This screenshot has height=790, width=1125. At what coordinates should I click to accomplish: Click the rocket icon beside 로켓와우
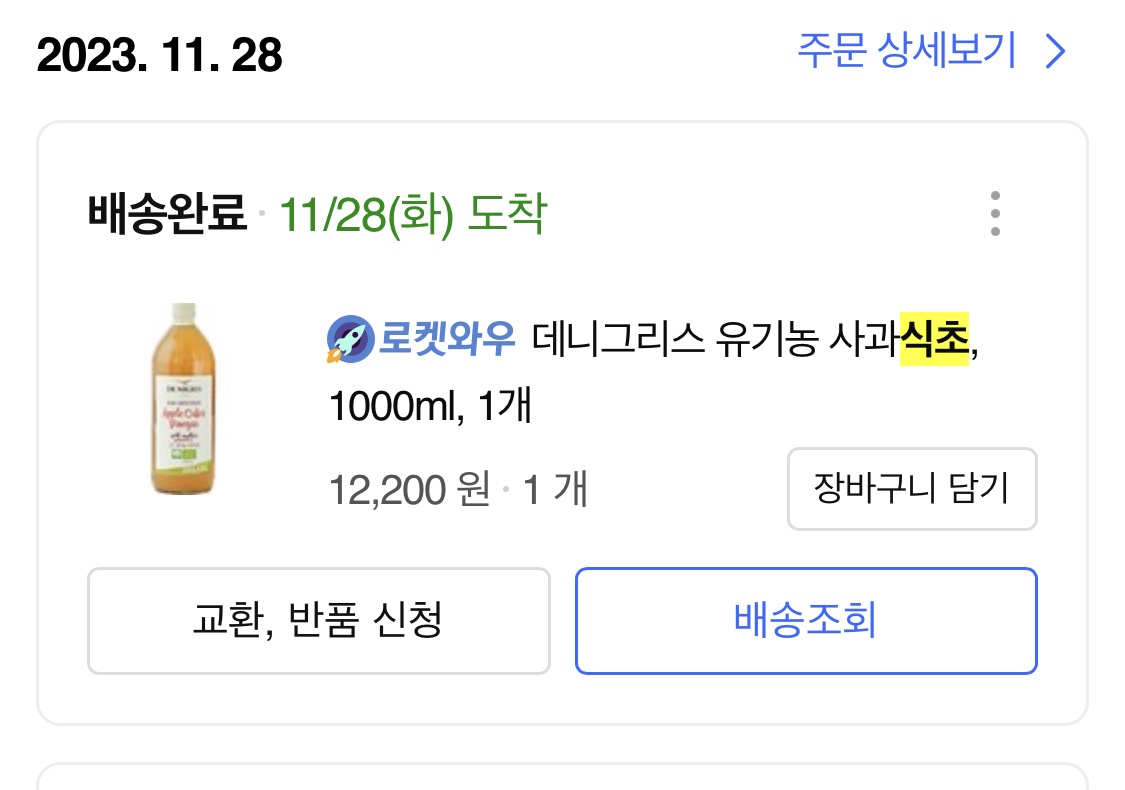tap(350, 339)
